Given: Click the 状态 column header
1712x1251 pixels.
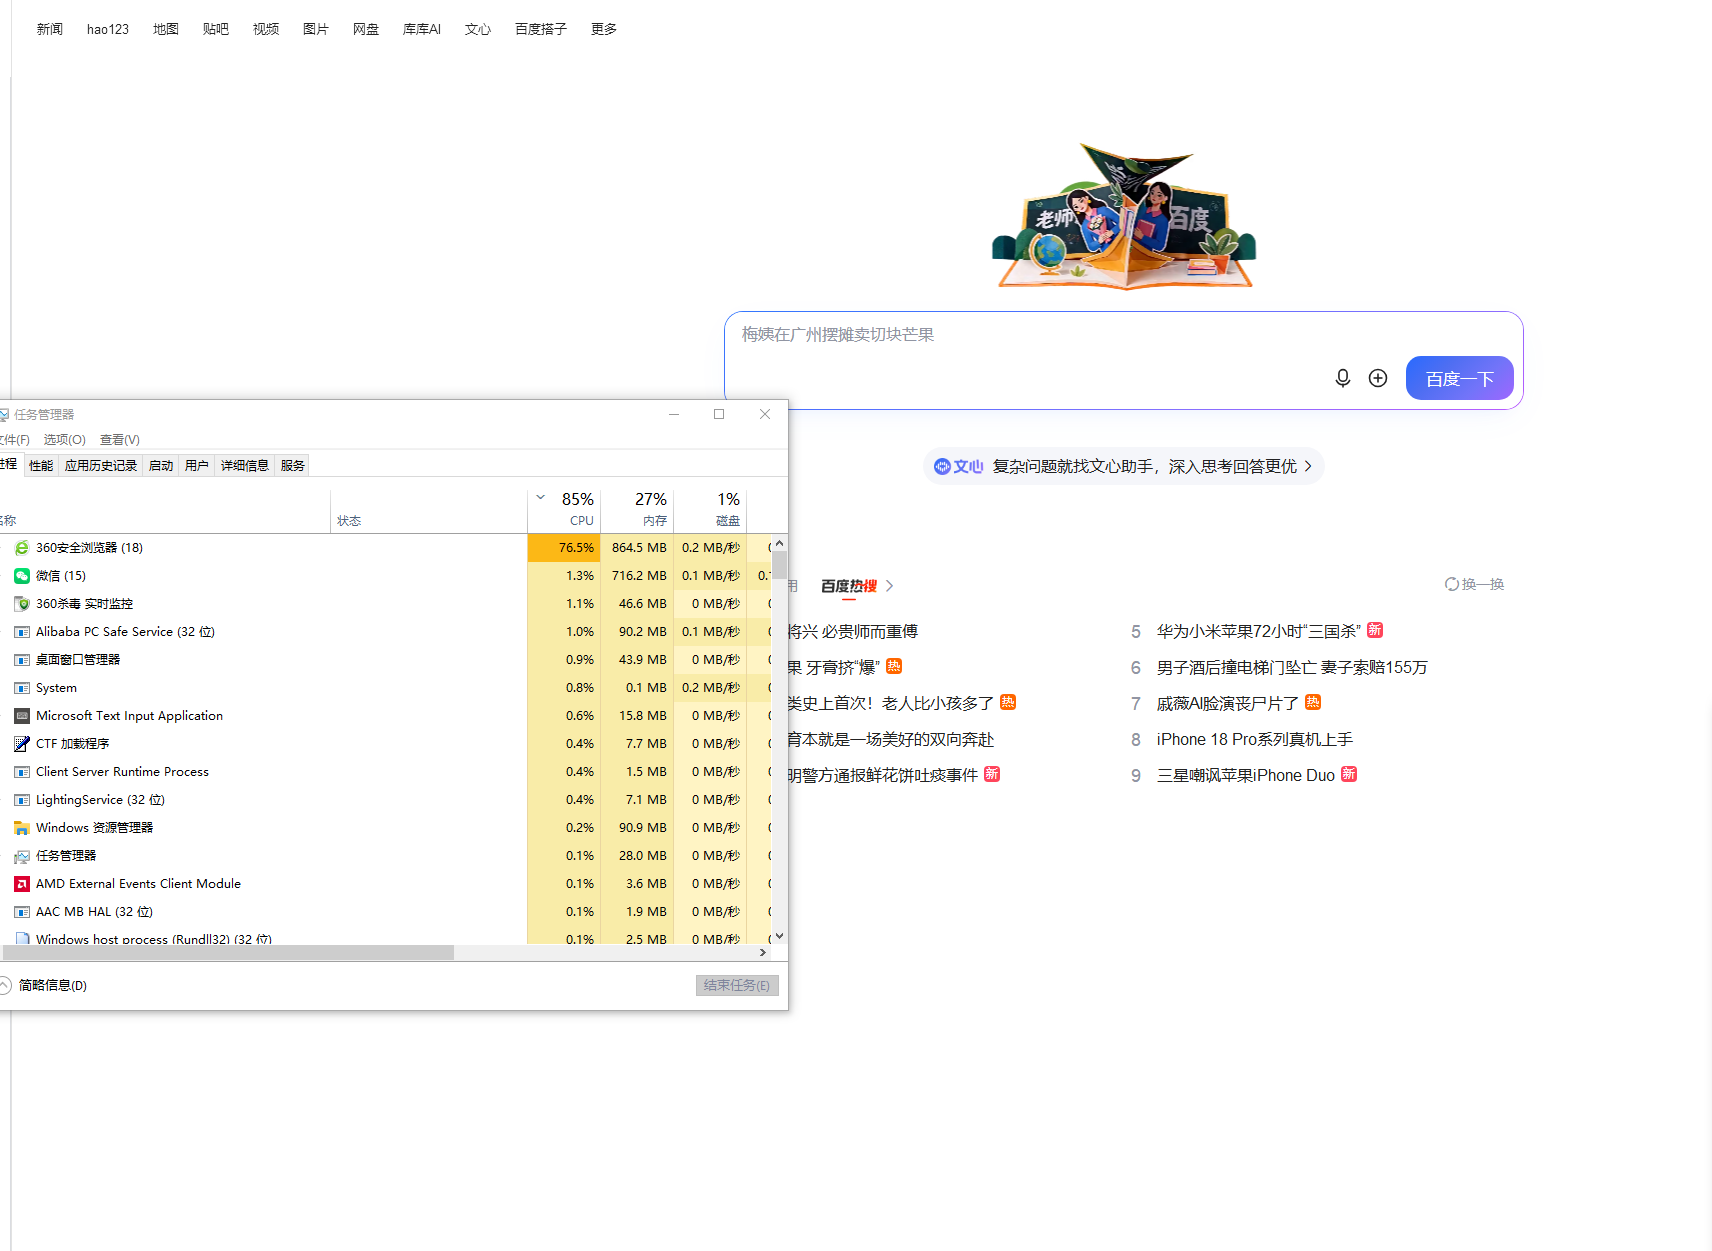Looking at the screenshot, I should pos(429,510).
